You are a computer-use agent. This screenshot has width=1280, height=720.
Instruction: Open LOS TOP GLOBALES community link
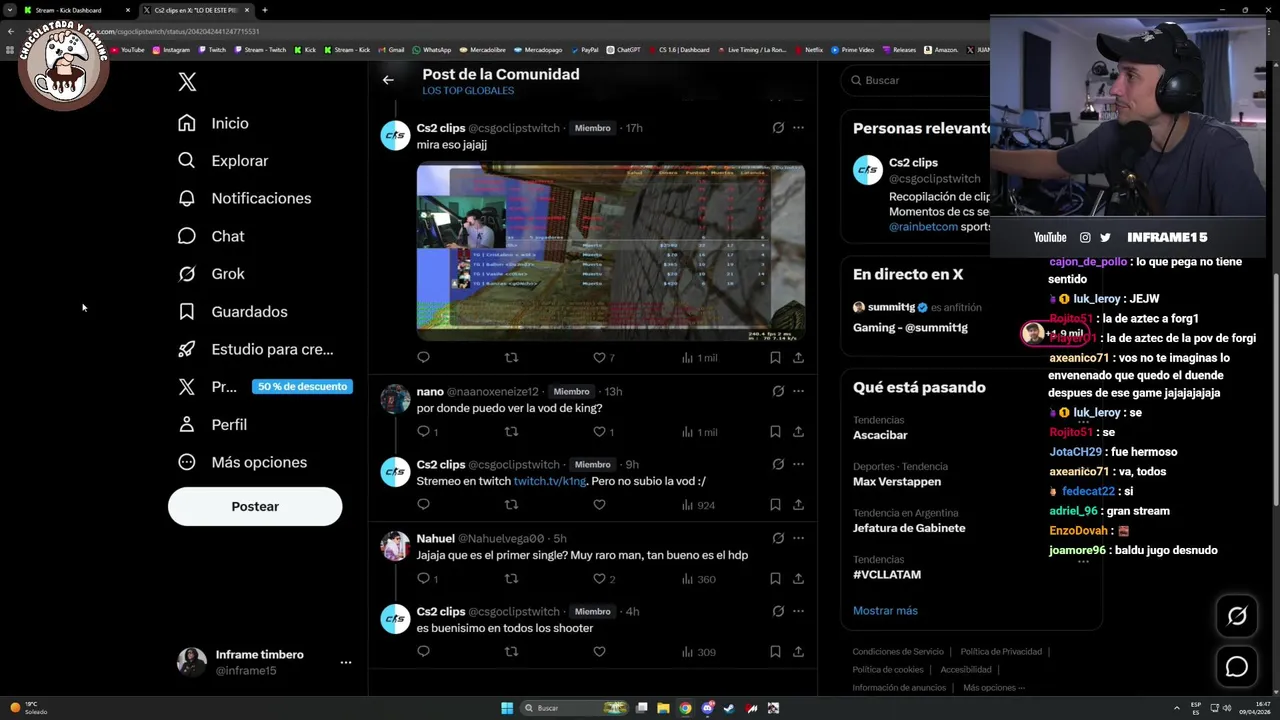(468, 91)
